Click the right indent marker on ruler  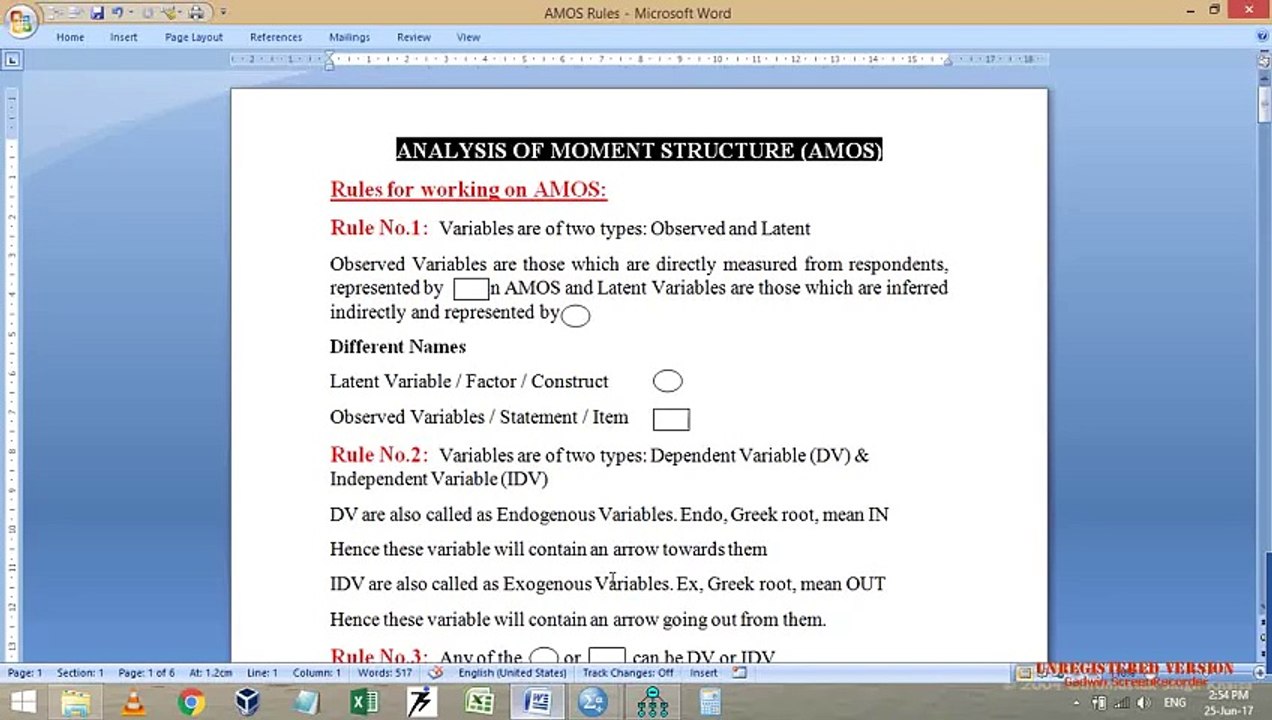pyautogui.click(x=948, y=63)
